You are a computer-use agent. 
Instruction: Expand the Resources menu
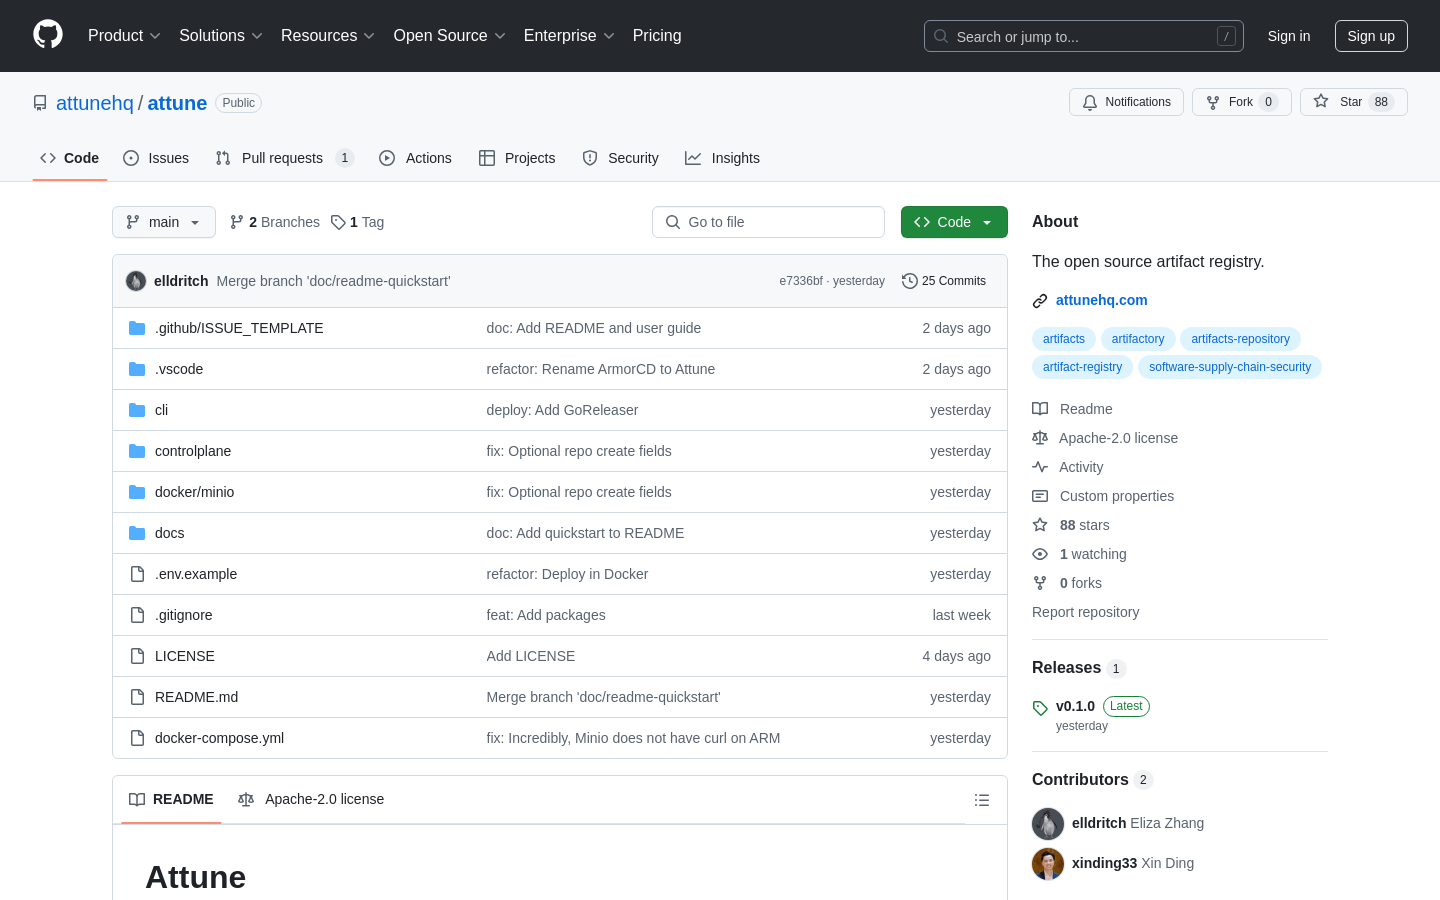click(328, 36)
